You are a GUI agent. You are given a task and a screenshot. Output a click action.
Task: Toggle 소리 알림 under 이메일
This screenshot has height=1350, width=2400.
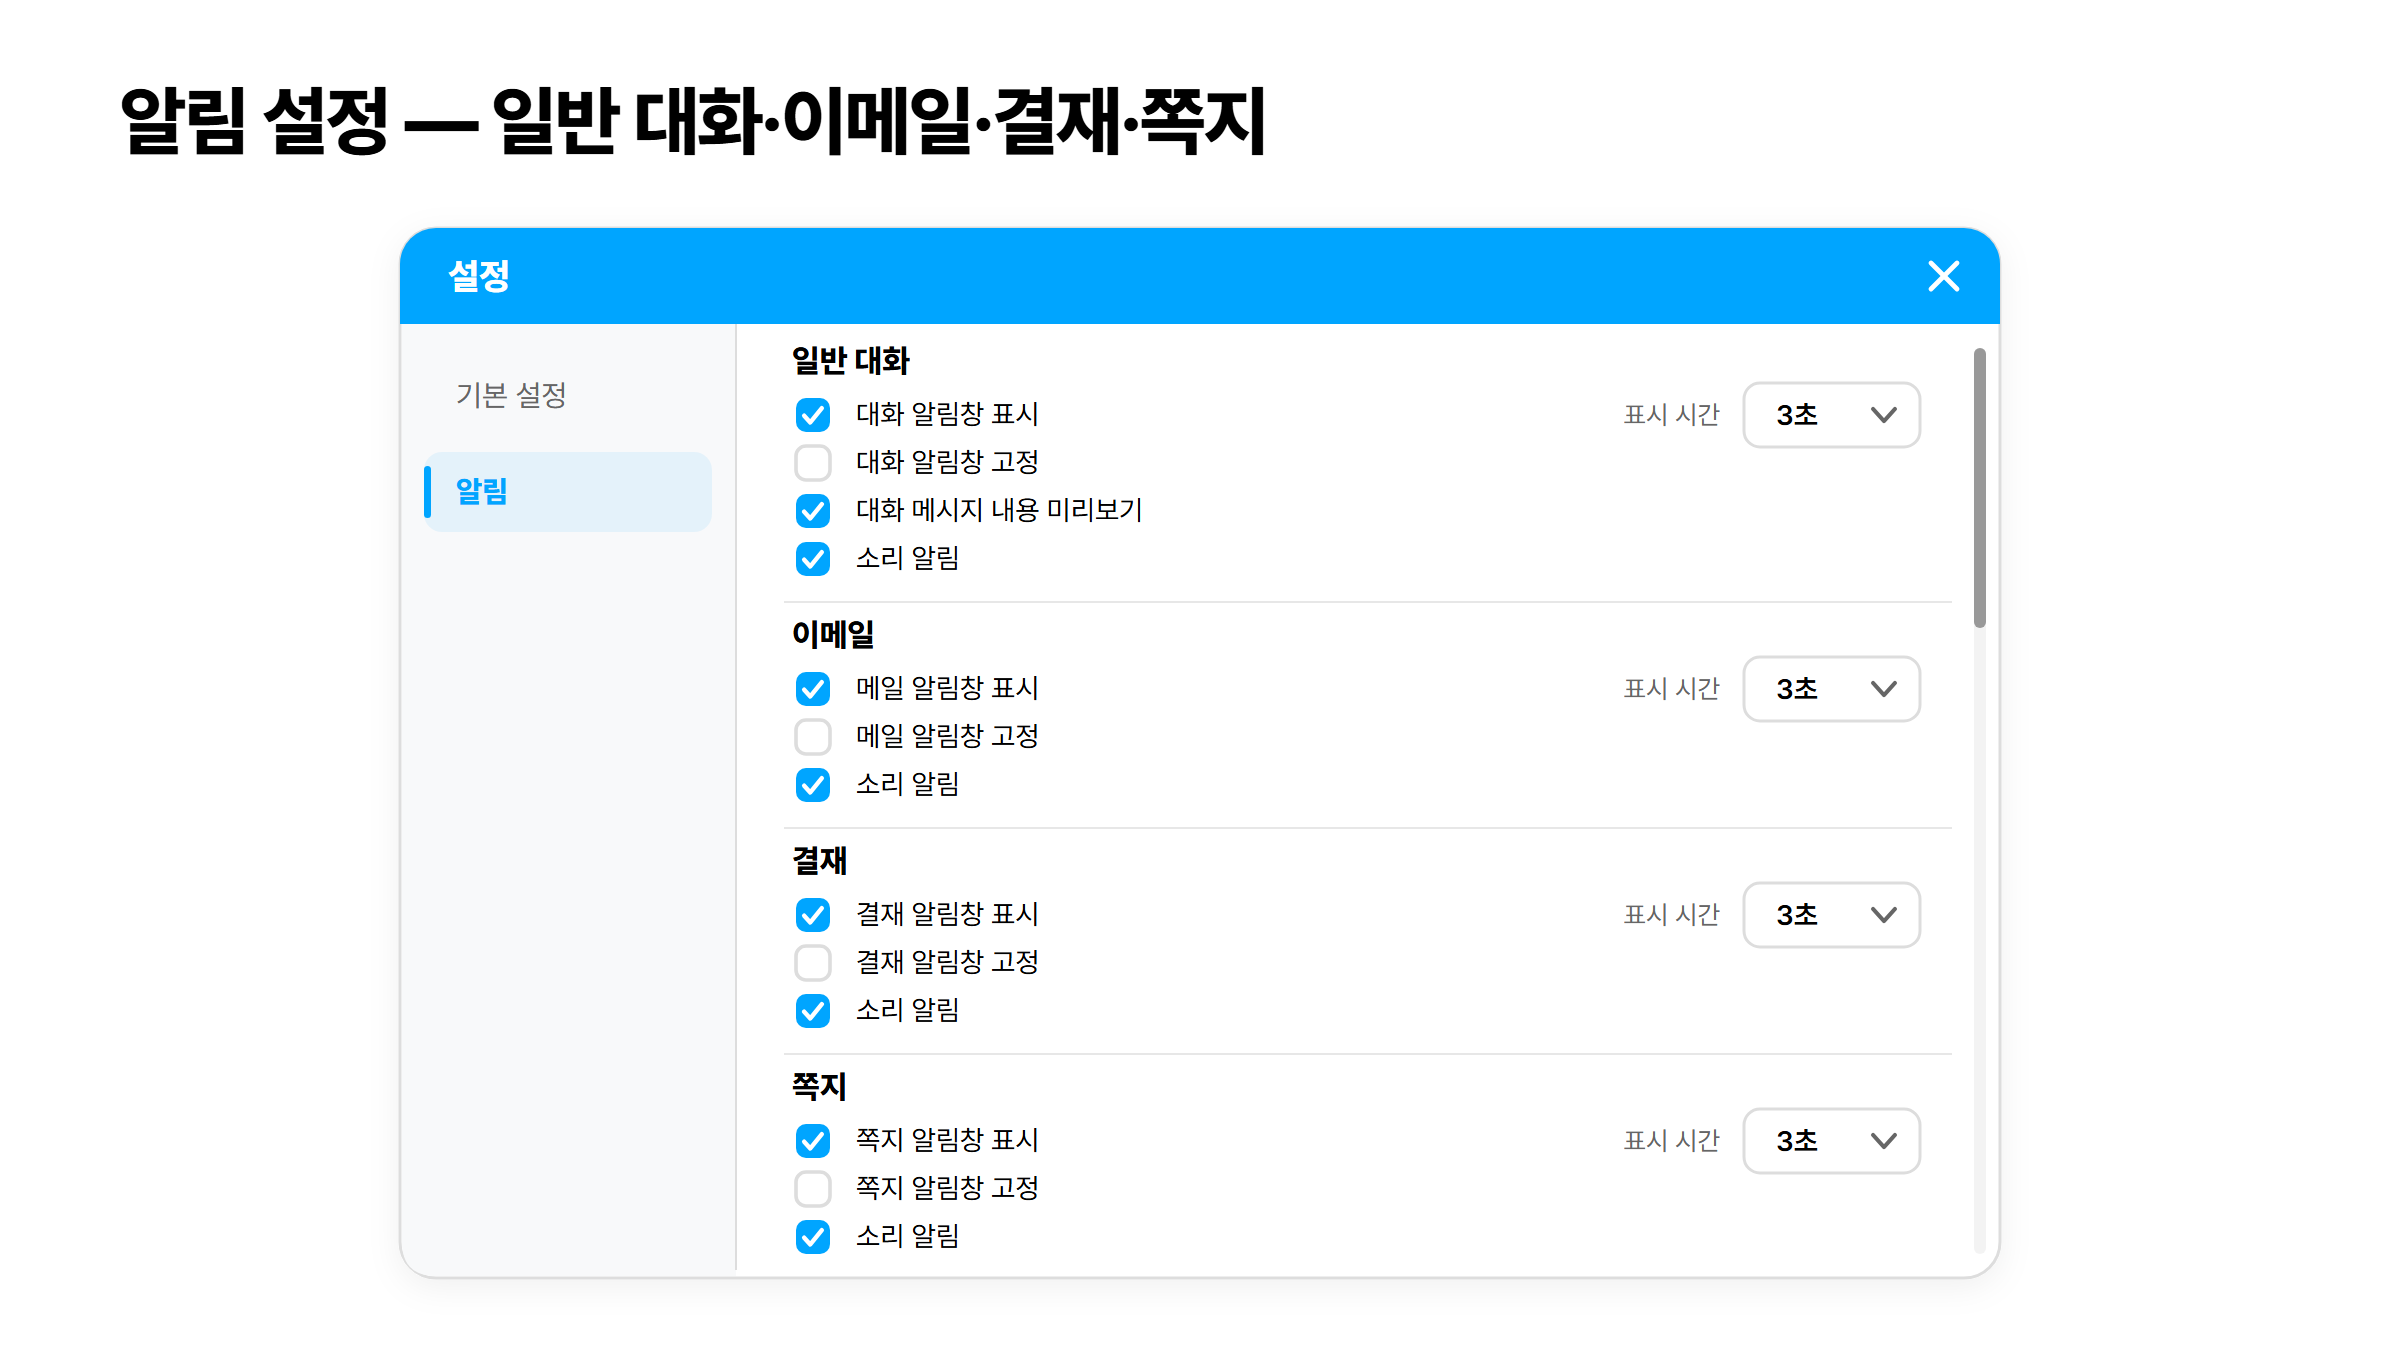pyautogui.click(x=813, y=784)
